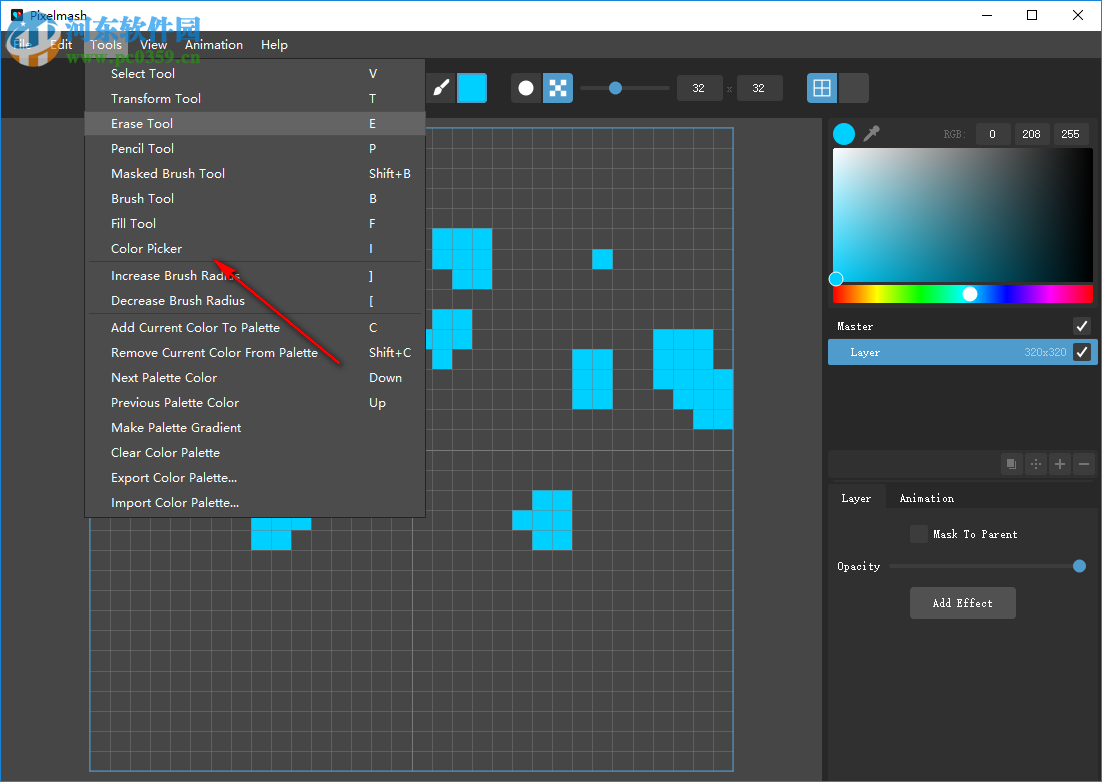Toggle the Master layer visibility checkbox
This screenshot has height=782, width=1102.
[x=1081, y=325]
